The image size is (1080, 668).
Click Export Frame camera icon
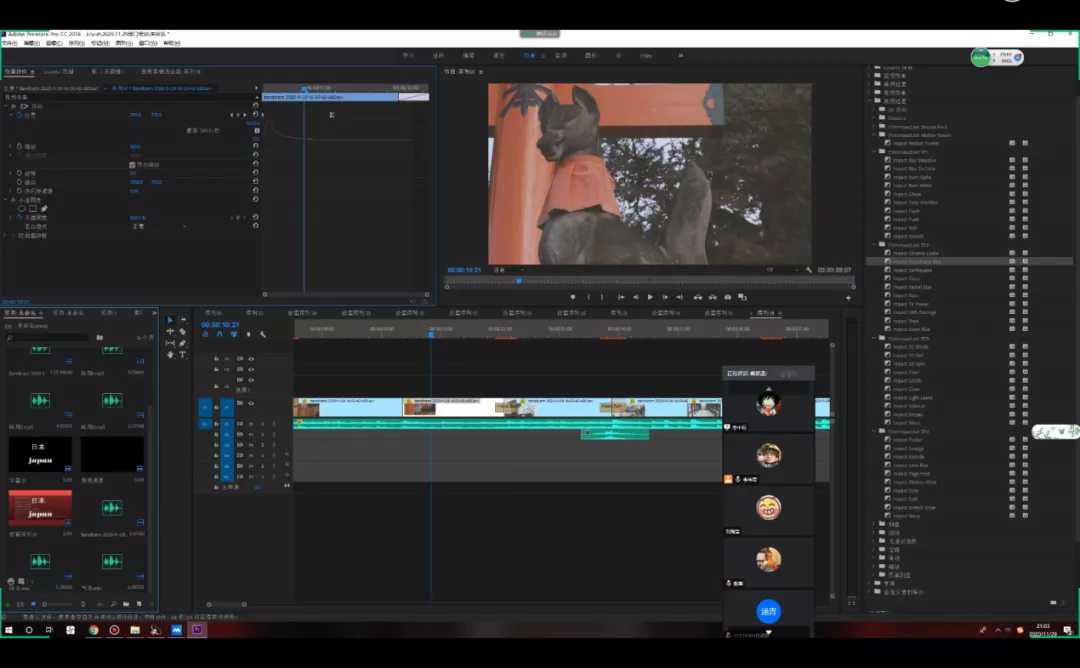[727, 297]
